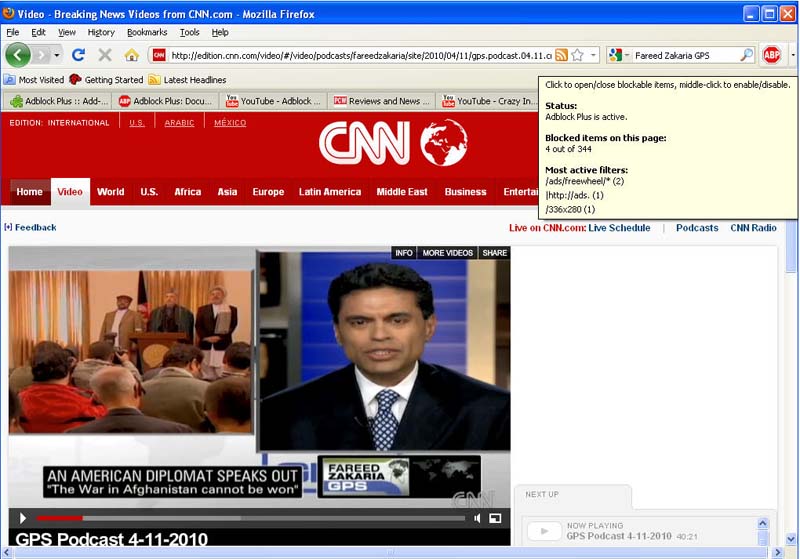Screen dimensions: 800x559
Task: Select the Video nav tab
Action: click(x=70, y=192)
